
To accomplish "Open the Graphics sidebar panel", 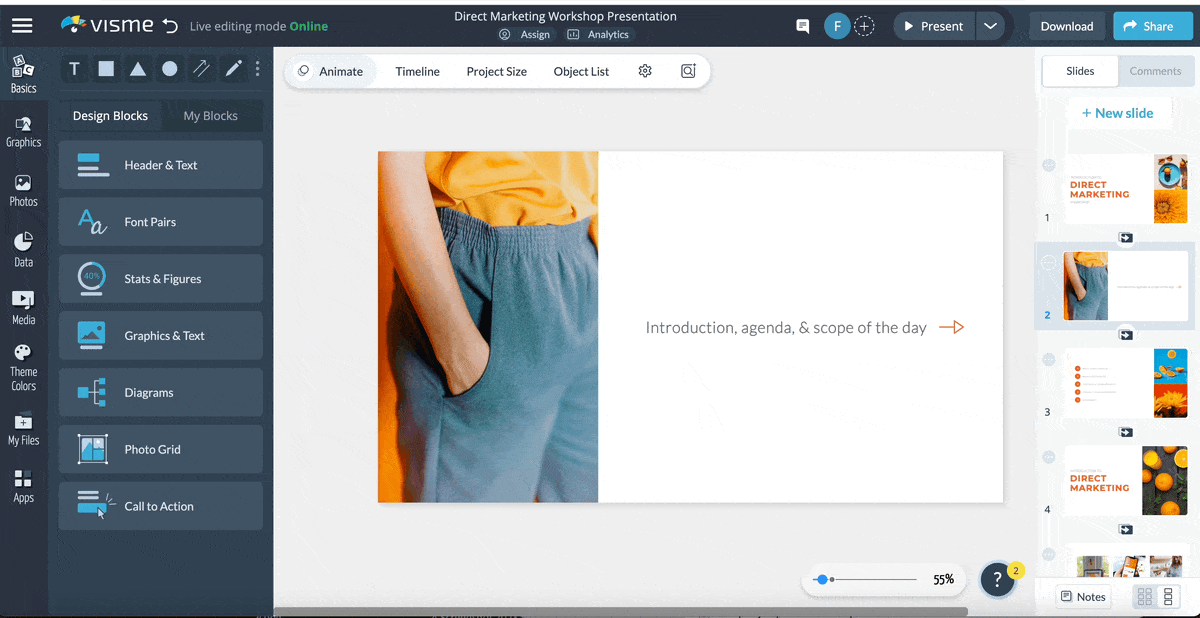I will (23, 131).
